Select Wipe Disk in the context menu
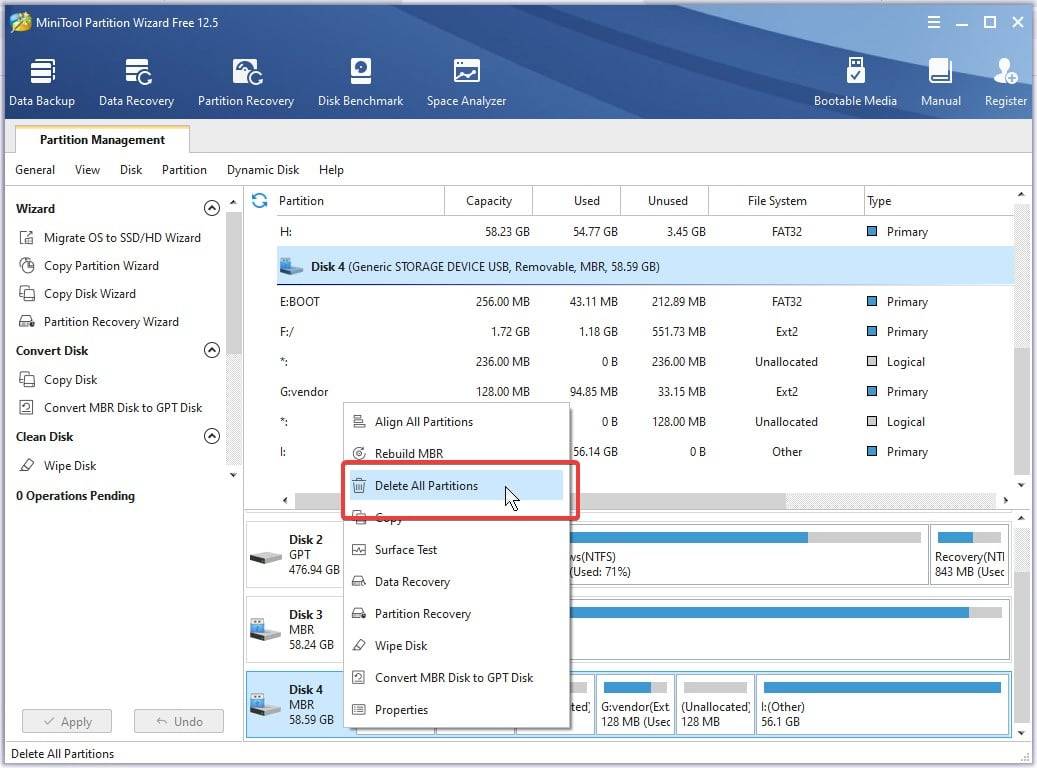 tap(401, 646)
